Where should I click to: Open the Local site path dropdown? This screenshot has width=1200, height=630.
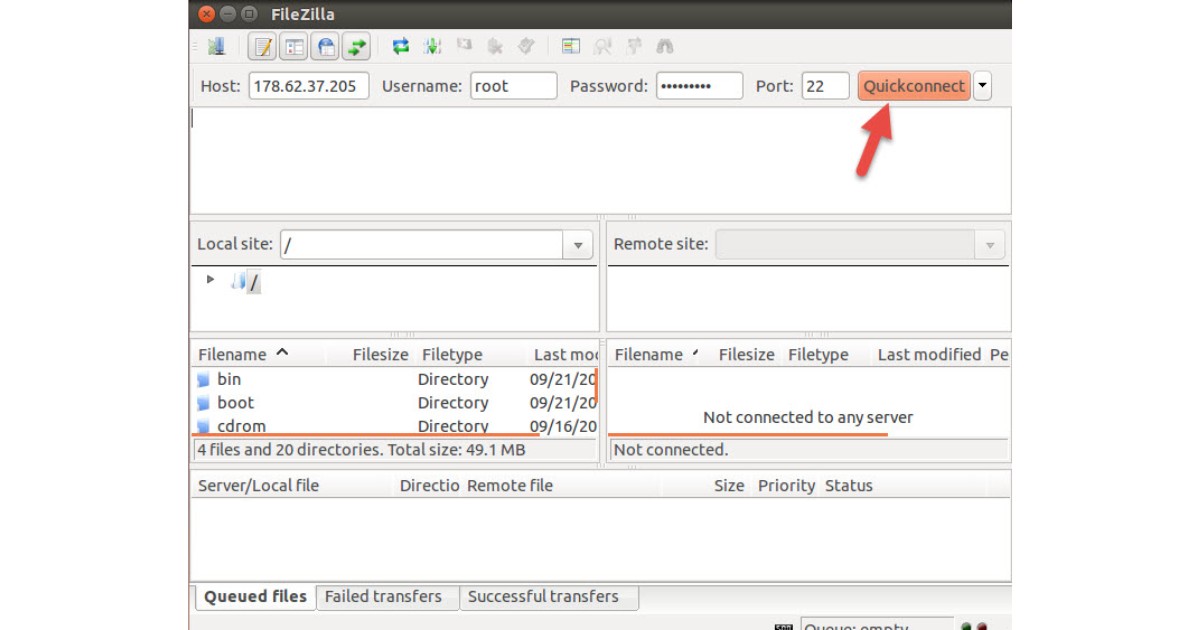(577, 245)
